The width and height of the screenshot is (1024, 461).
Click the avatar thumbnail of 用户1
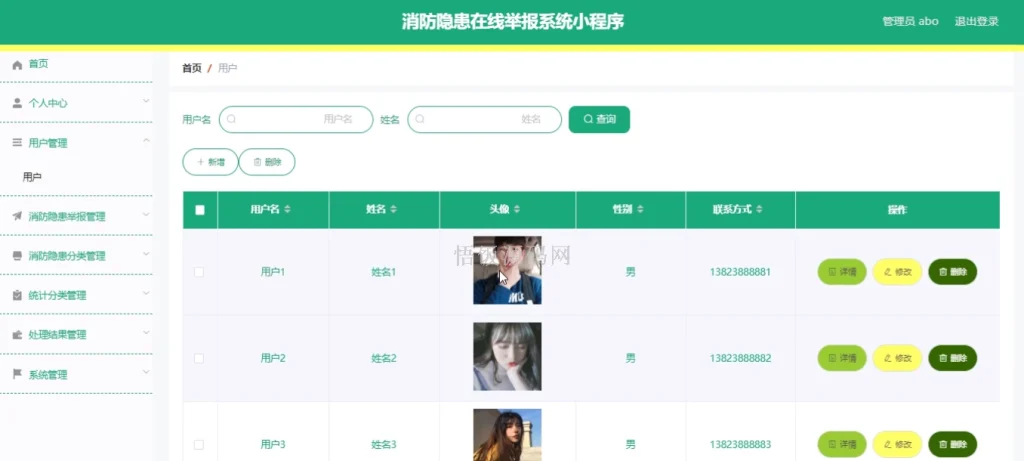pos(507,270)
